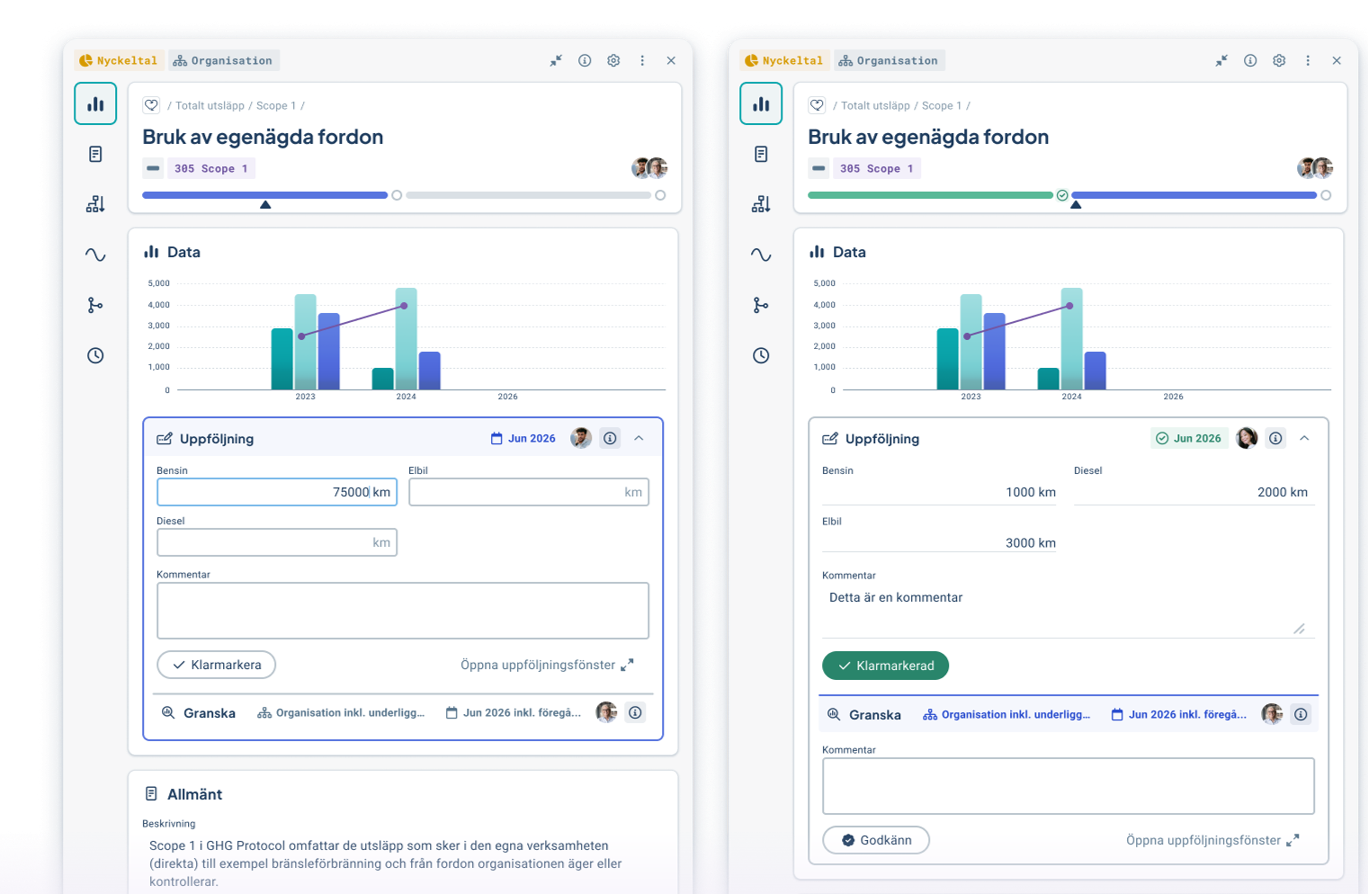
Task: Click the Elbil input field in left panel
Action: point(529,492)
